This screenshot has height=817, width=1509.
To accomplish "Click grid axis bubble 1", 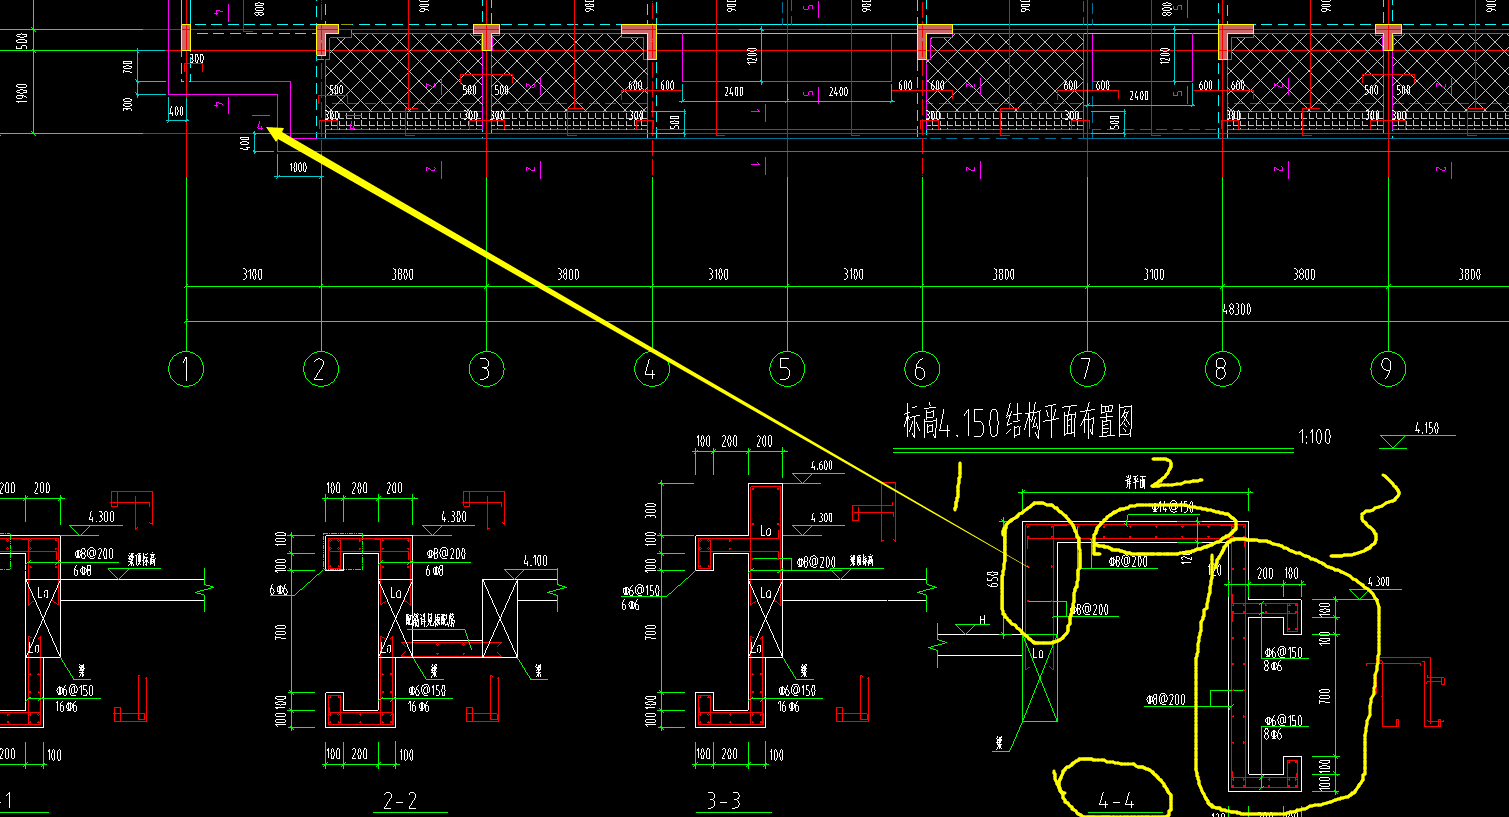I will coord(186,369).
